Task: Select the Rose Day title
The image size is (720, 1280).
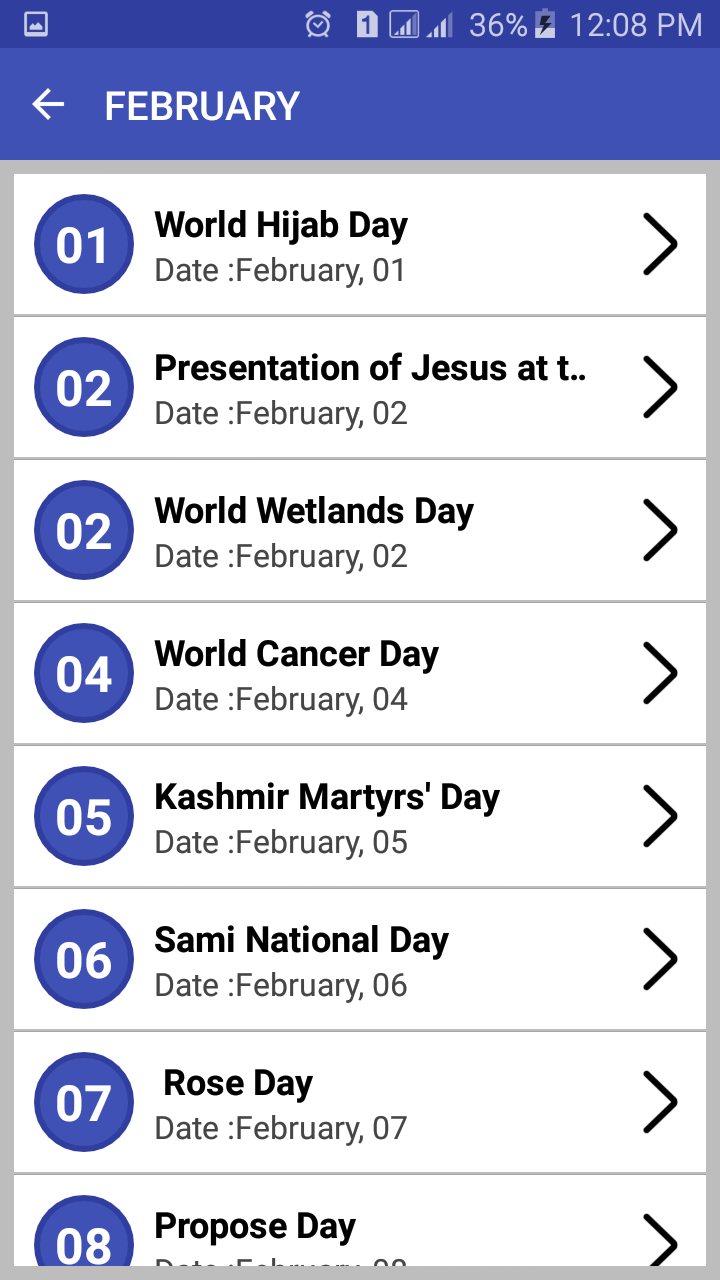Action: (x=238, y=1083)
